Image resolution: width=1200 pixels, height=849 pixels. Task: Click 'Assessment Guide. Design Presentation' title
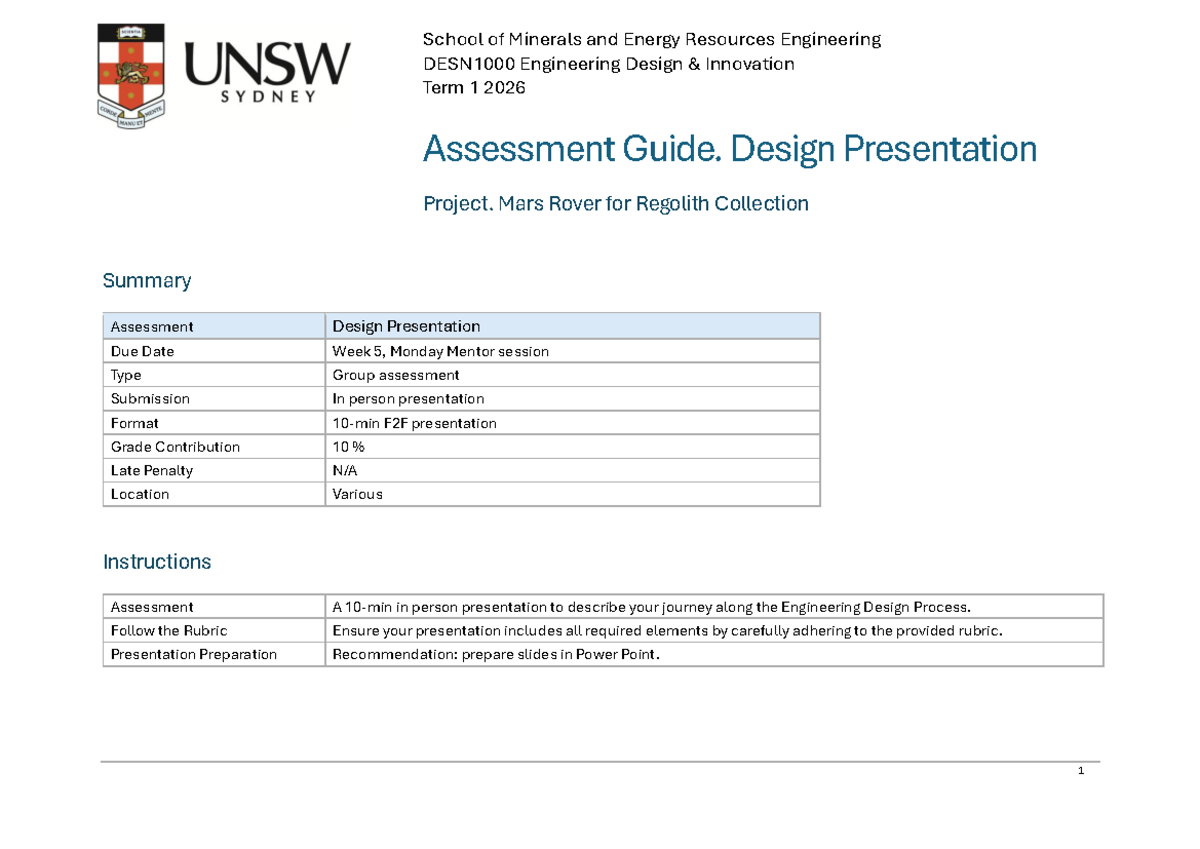click(x=730, y=150)
